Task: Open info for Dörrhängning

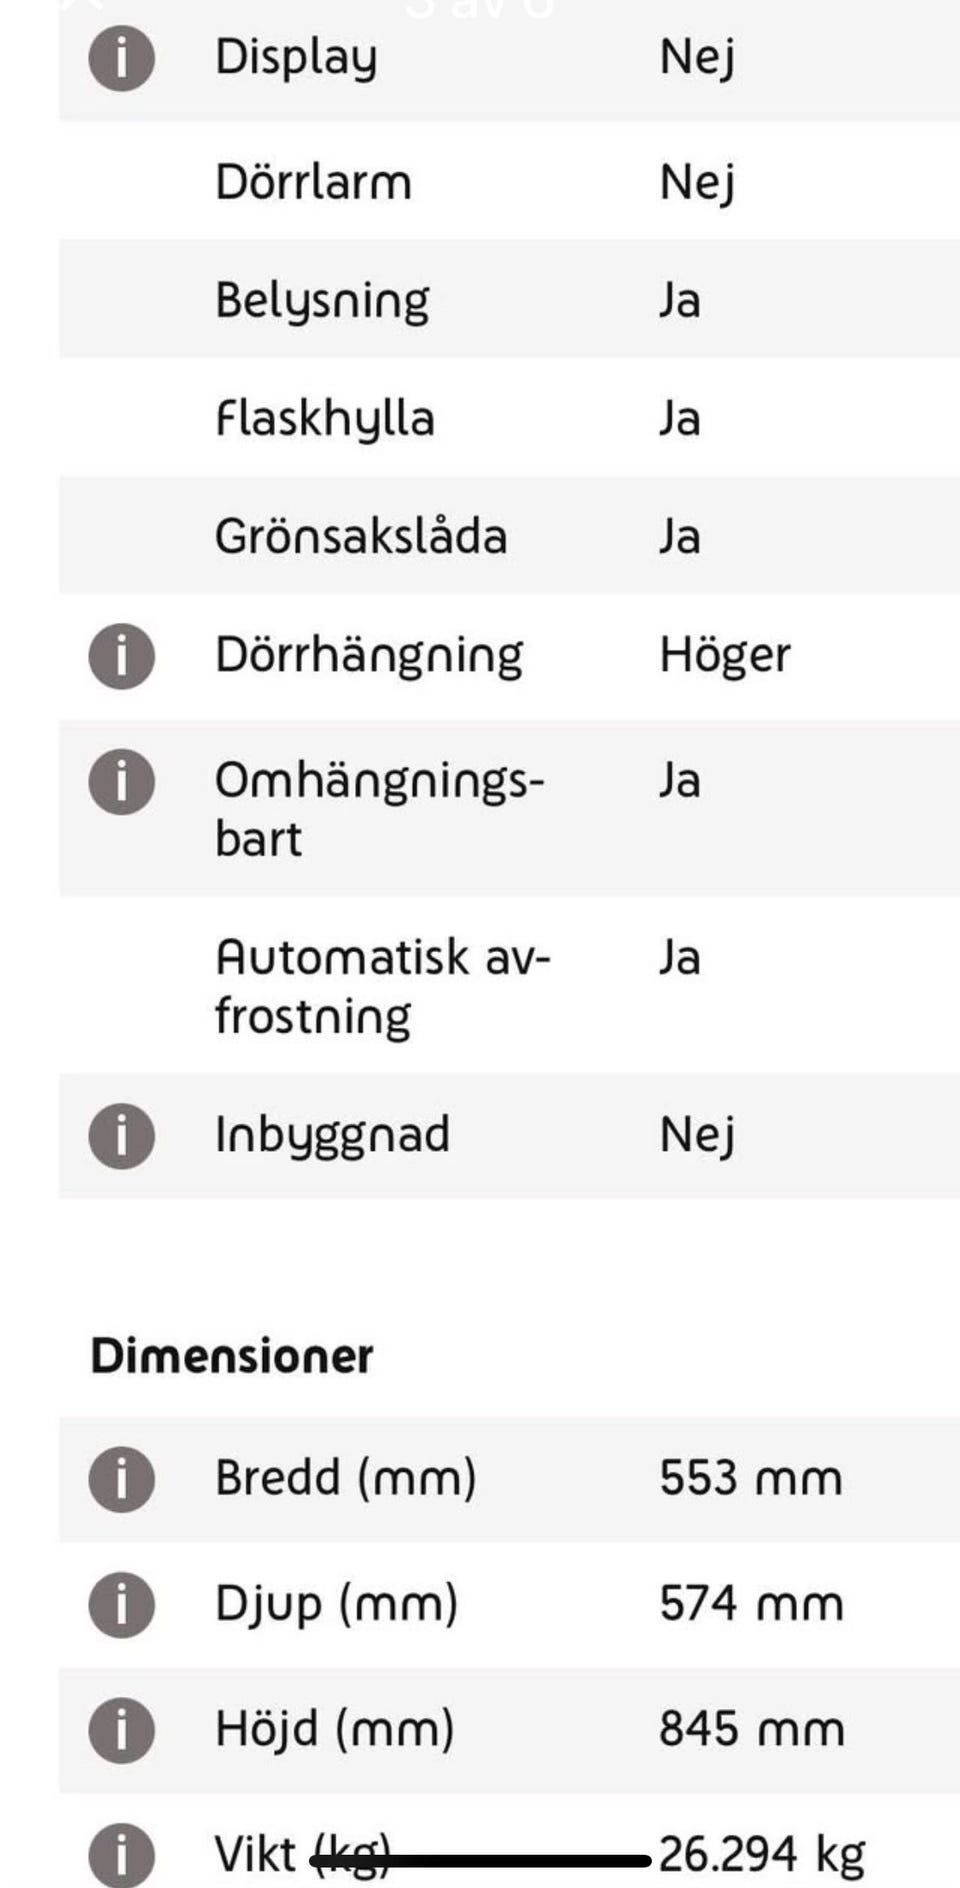Action: pos(121,656)
